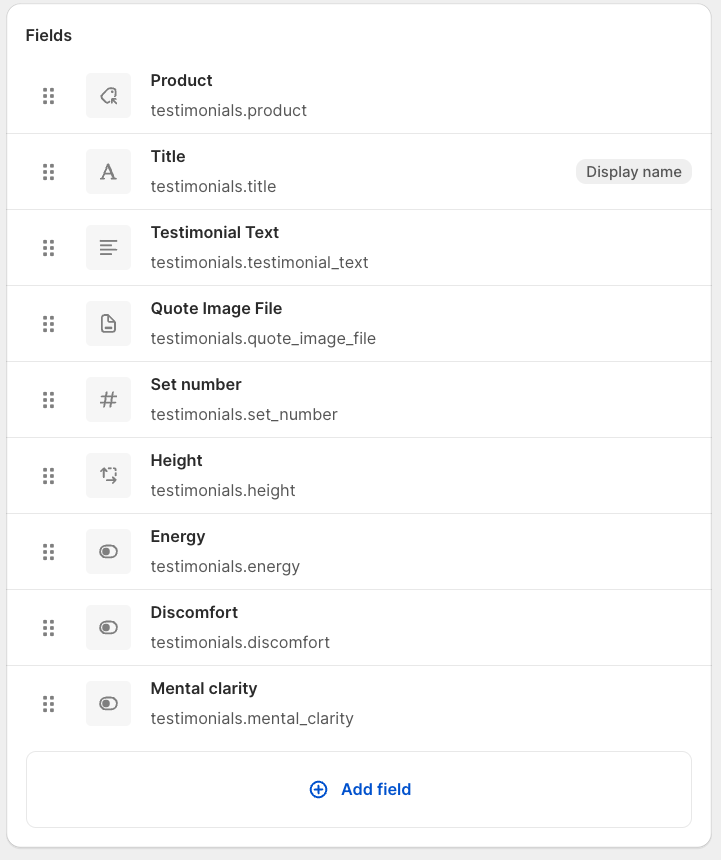The width and height of the screenshot is (721, 860).
Task: Click the Discomfort boolean toggle icon
Action: tap(108, 628)
